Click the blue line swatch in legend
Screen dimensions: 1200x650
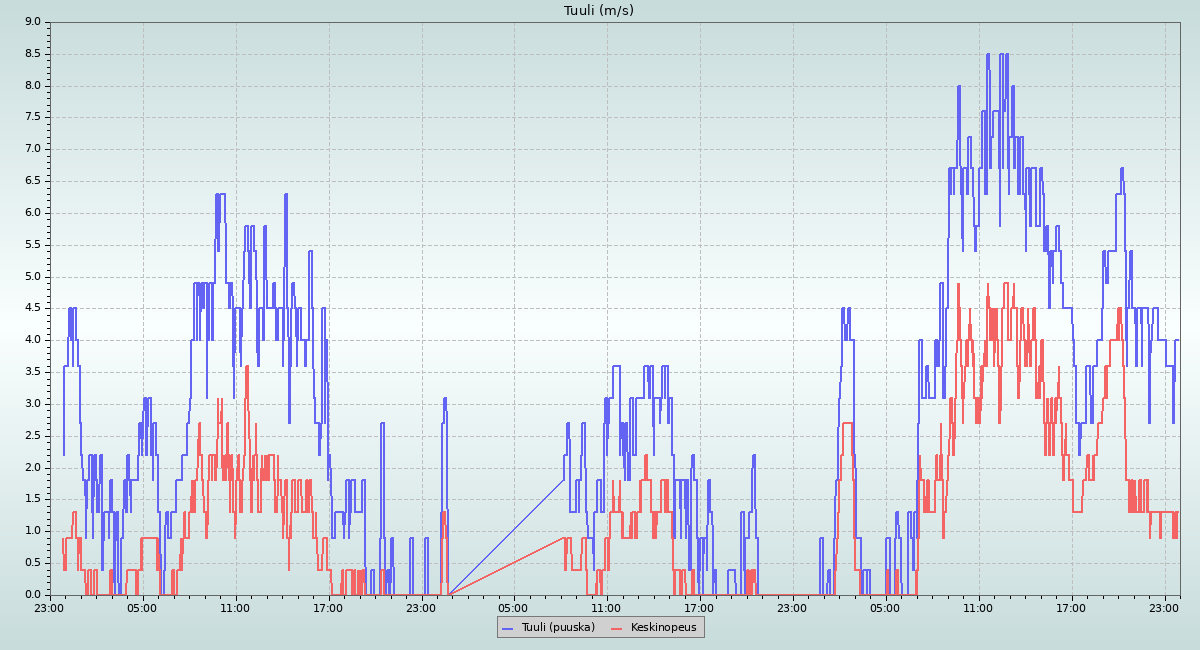508,627
